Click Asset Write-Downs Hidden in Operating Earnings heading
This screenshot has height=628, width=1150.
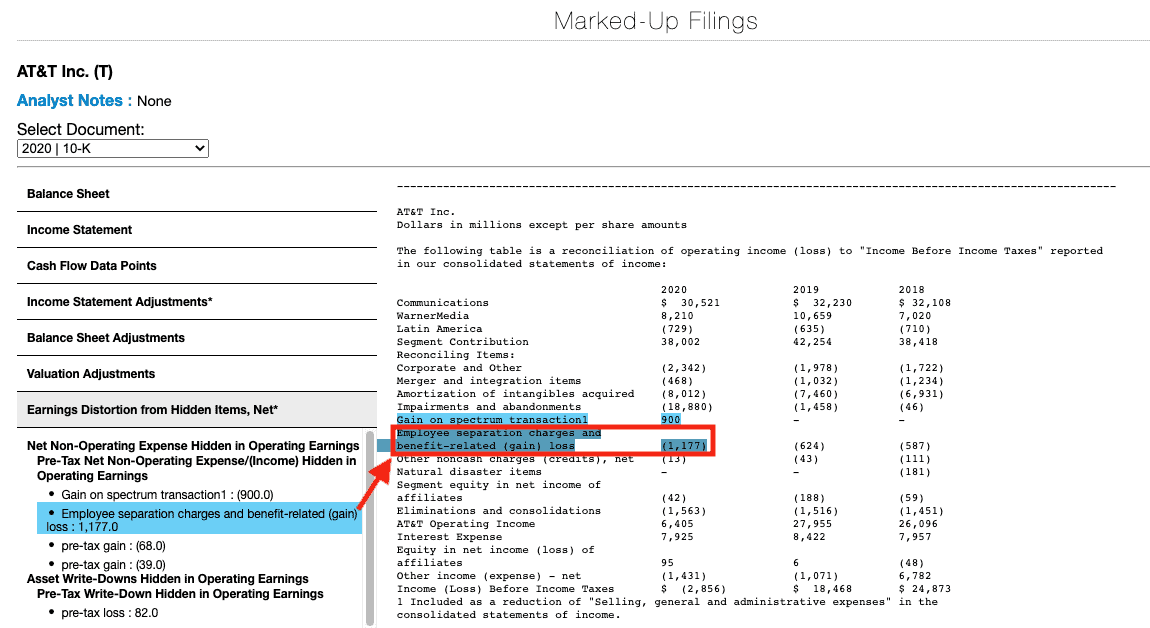(x=167, y=579)
